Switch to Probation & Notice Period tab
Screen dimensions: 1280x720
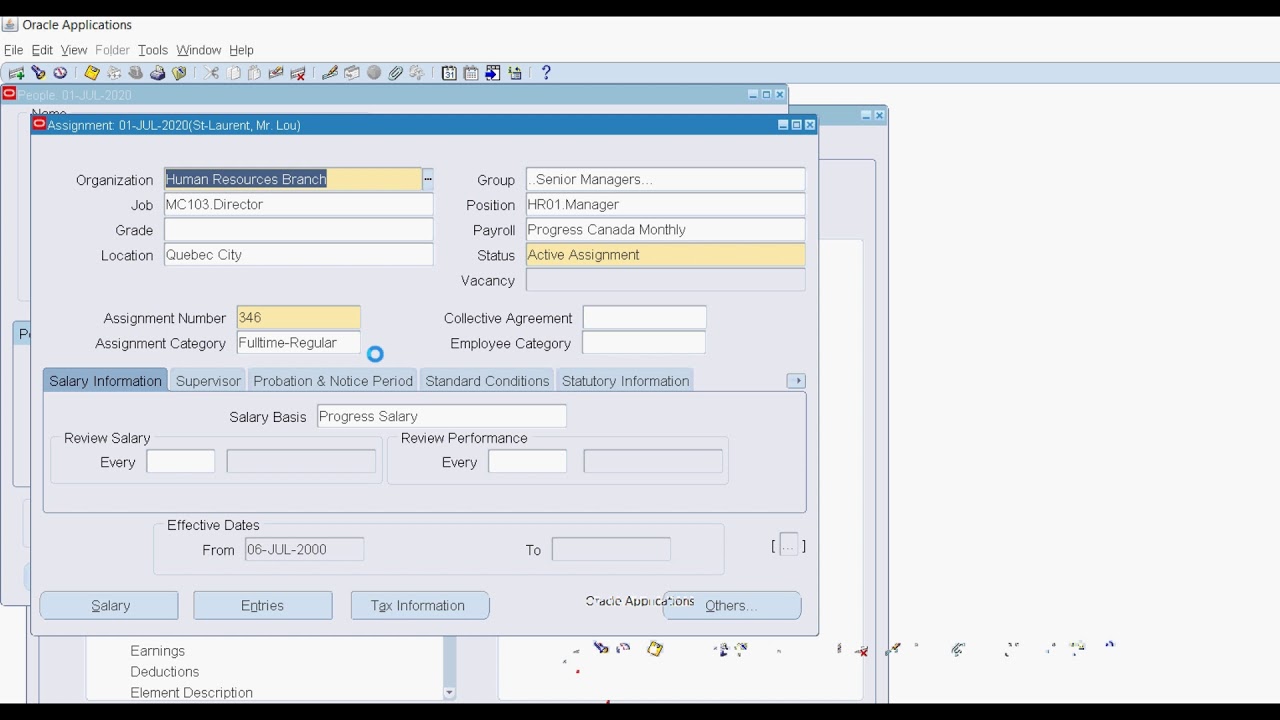333,381
